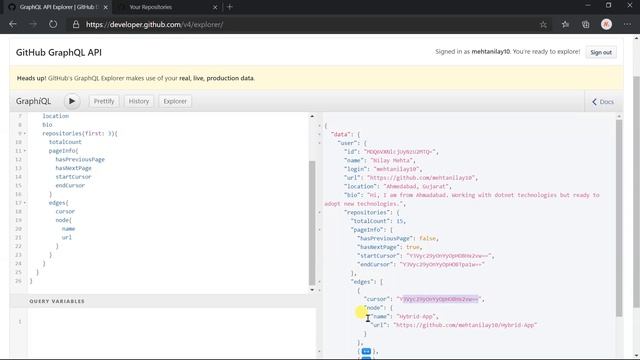Reload the current page

point(53,24)
